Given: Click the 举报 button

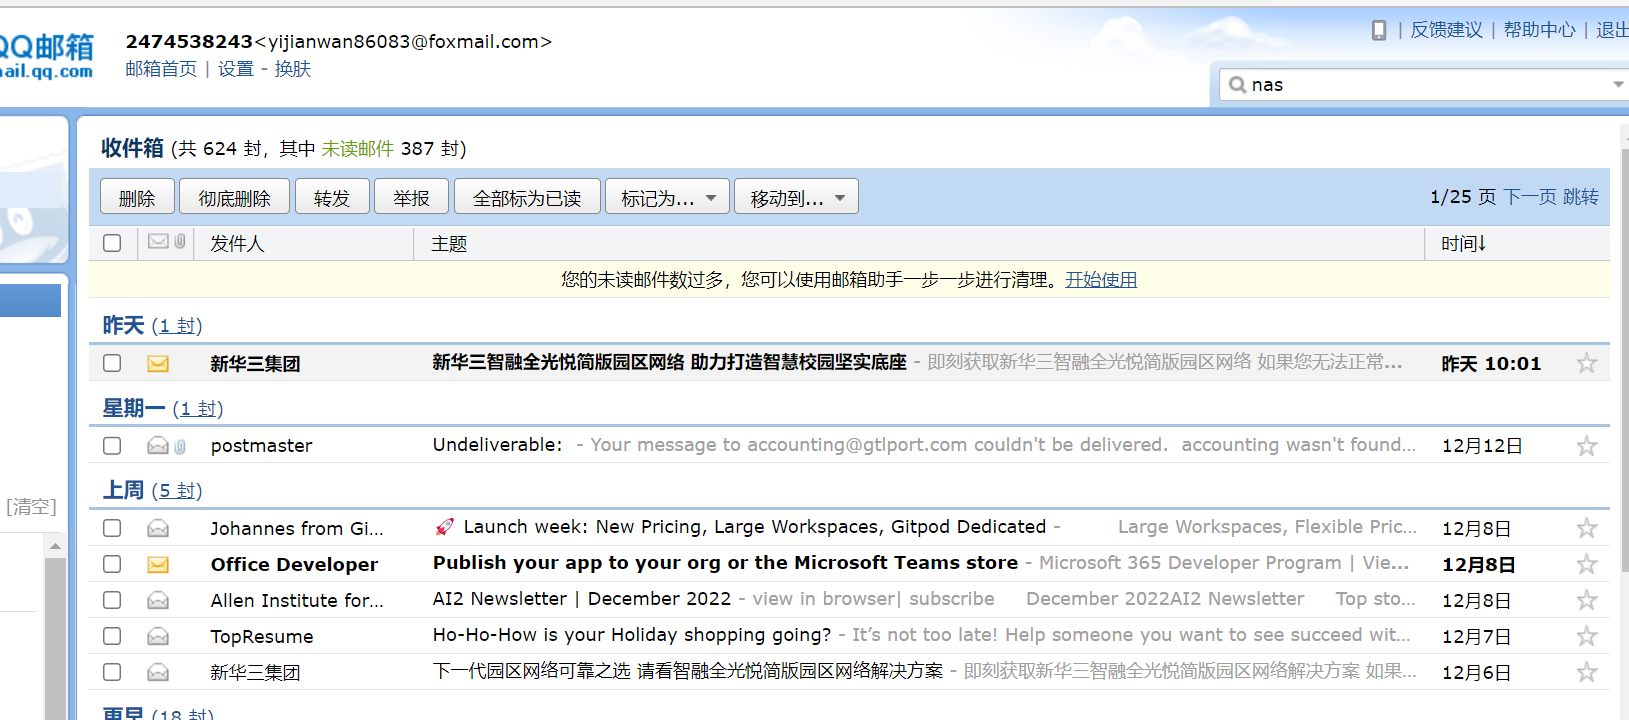Looking at the screenshot, I should point(411,197).
